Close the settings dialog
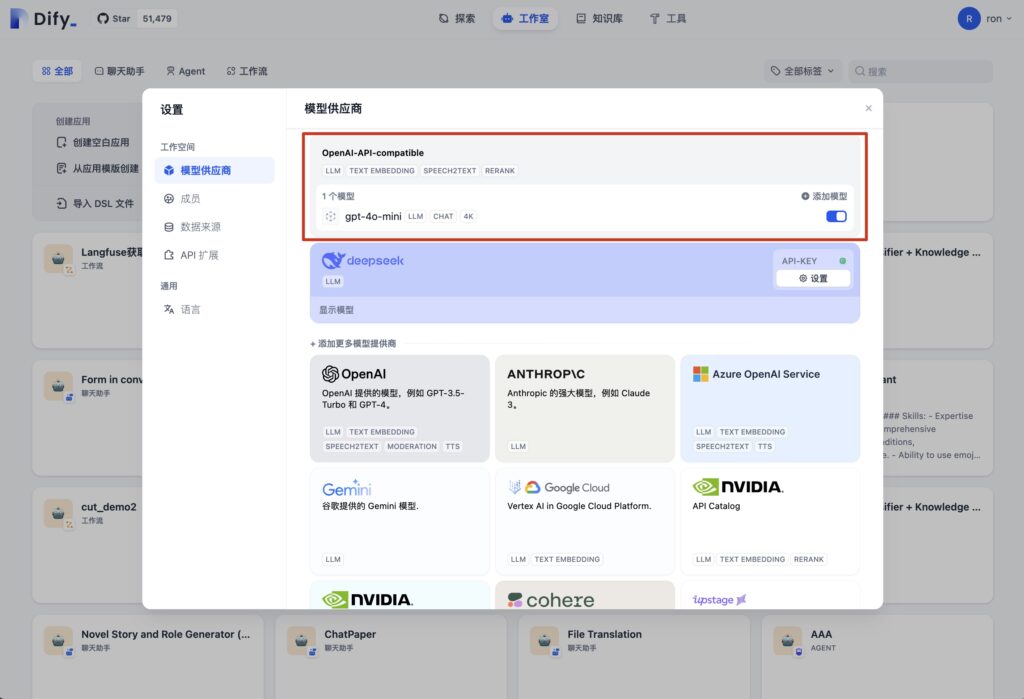1024x699 pixels. (868, 108)
